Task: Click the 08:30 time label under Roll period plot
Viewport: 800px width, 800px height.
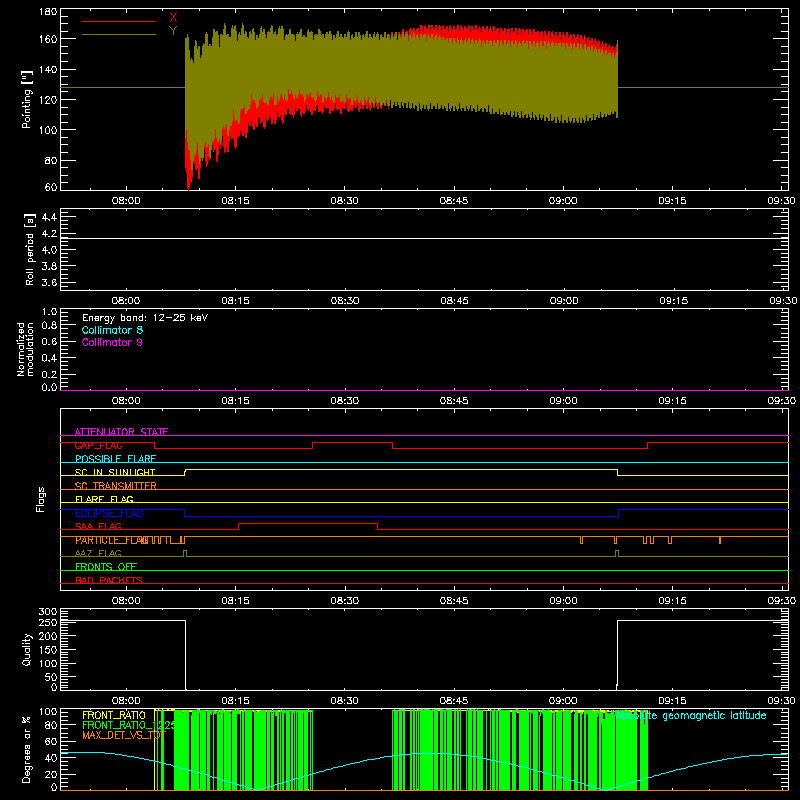Action: (344, 301)
